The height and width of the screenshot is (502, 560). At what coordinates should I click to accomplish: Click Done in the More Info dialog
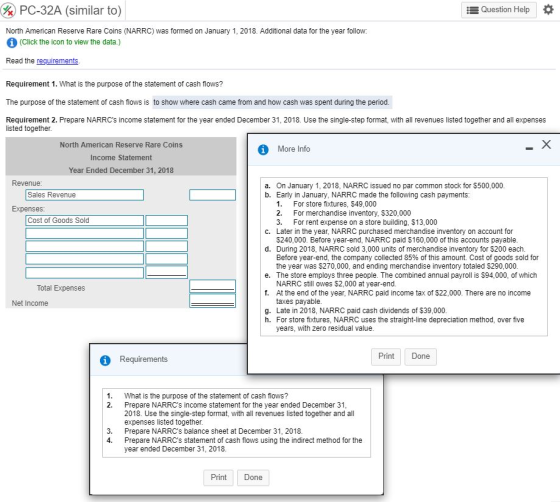(420, 356)
